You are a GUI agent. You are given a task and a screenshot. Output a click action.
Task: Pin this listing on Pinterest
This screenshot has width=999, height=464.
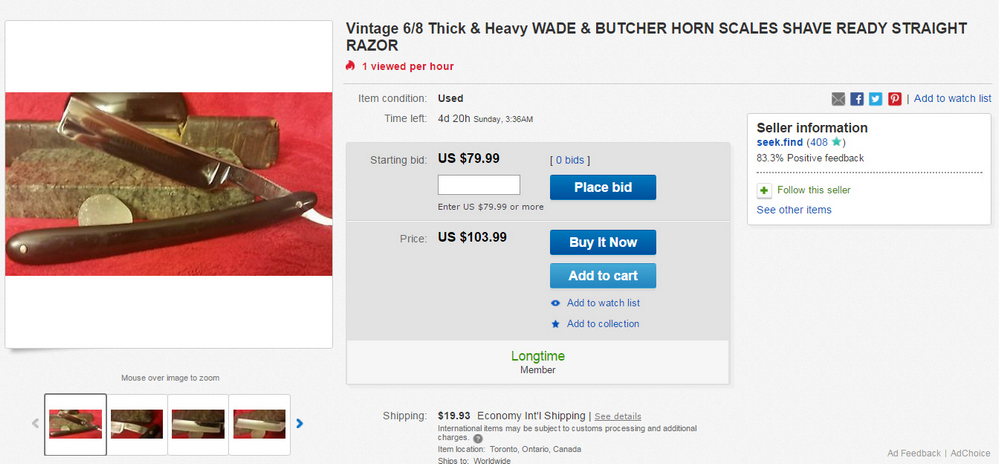point(895,99)
